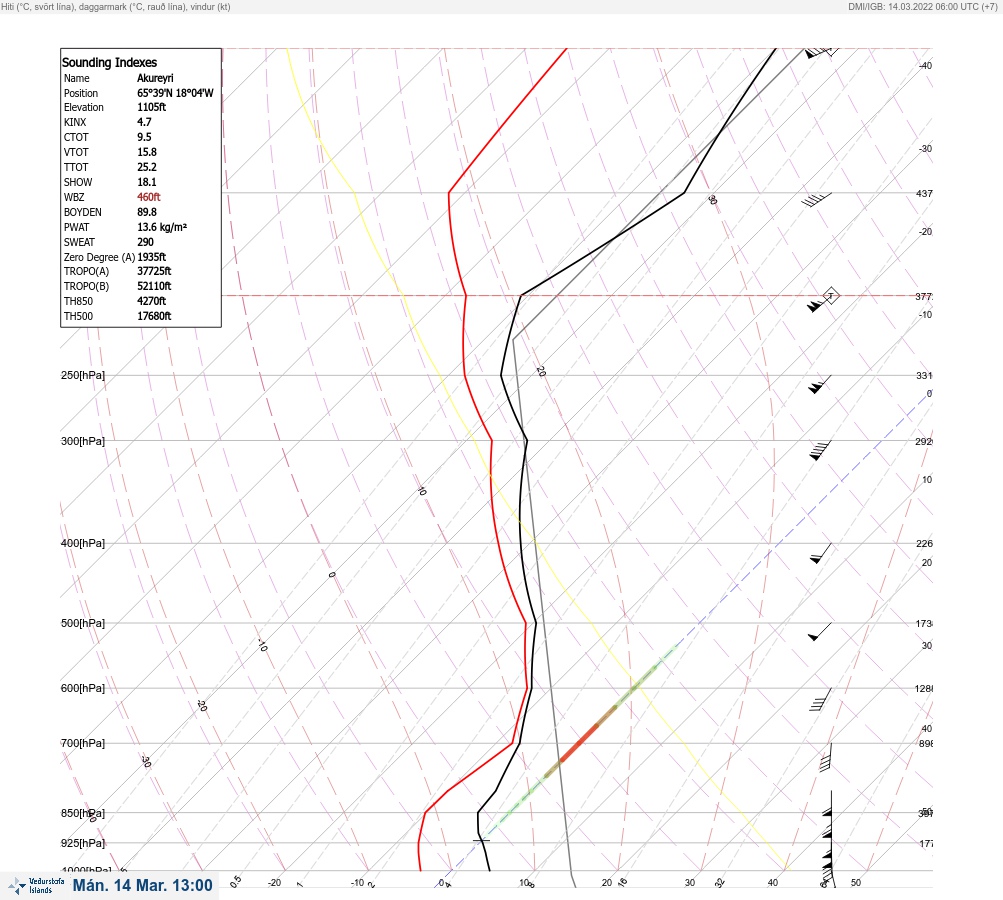The width and height of the screenshot is (1003, 900).
Task: Click the 300[hPa] pressure level label
Action: coord(83,441)
